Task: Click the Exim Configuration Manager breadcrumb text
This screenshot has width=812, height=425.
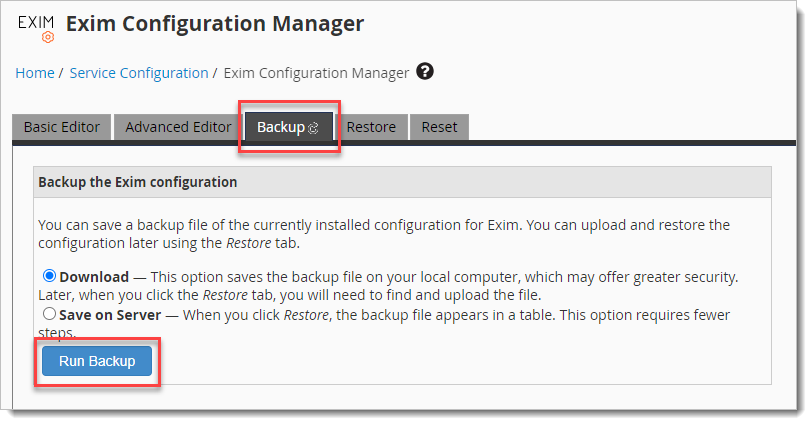Action: (316, 73)
